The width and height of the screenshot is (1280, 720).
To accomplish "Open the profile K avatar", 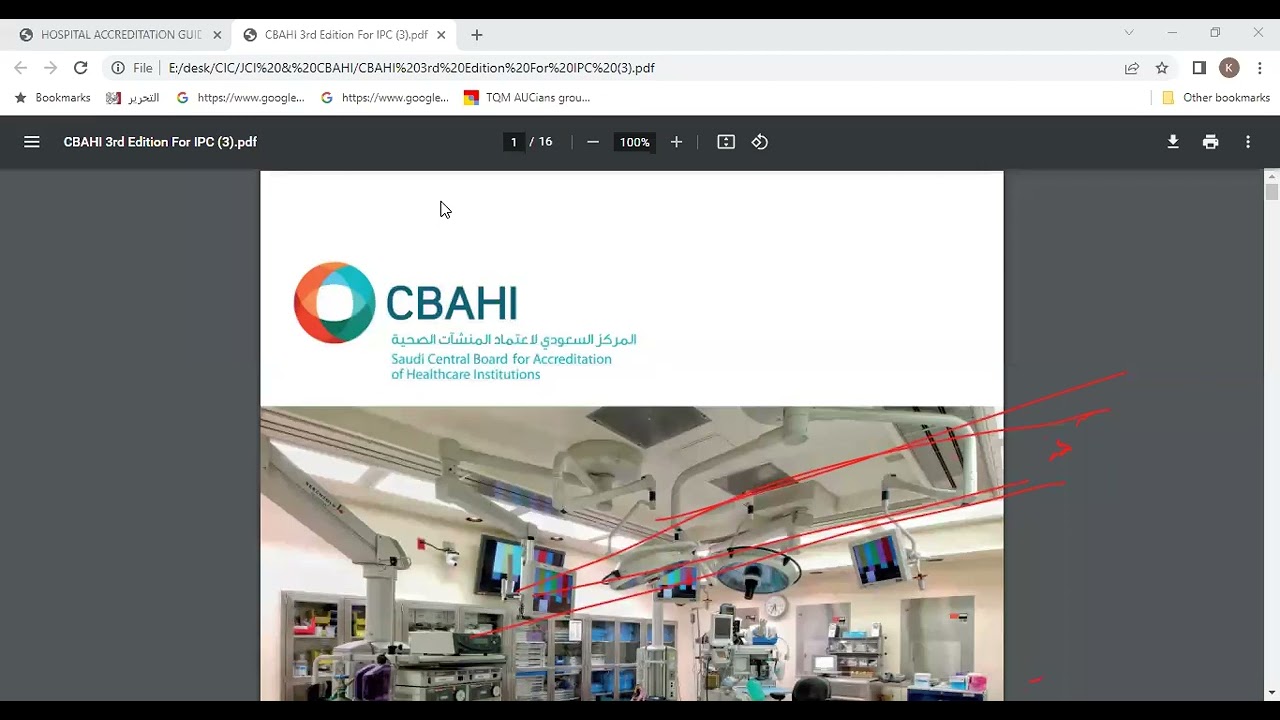I will pyautogui.click(x=1230, y=68).
